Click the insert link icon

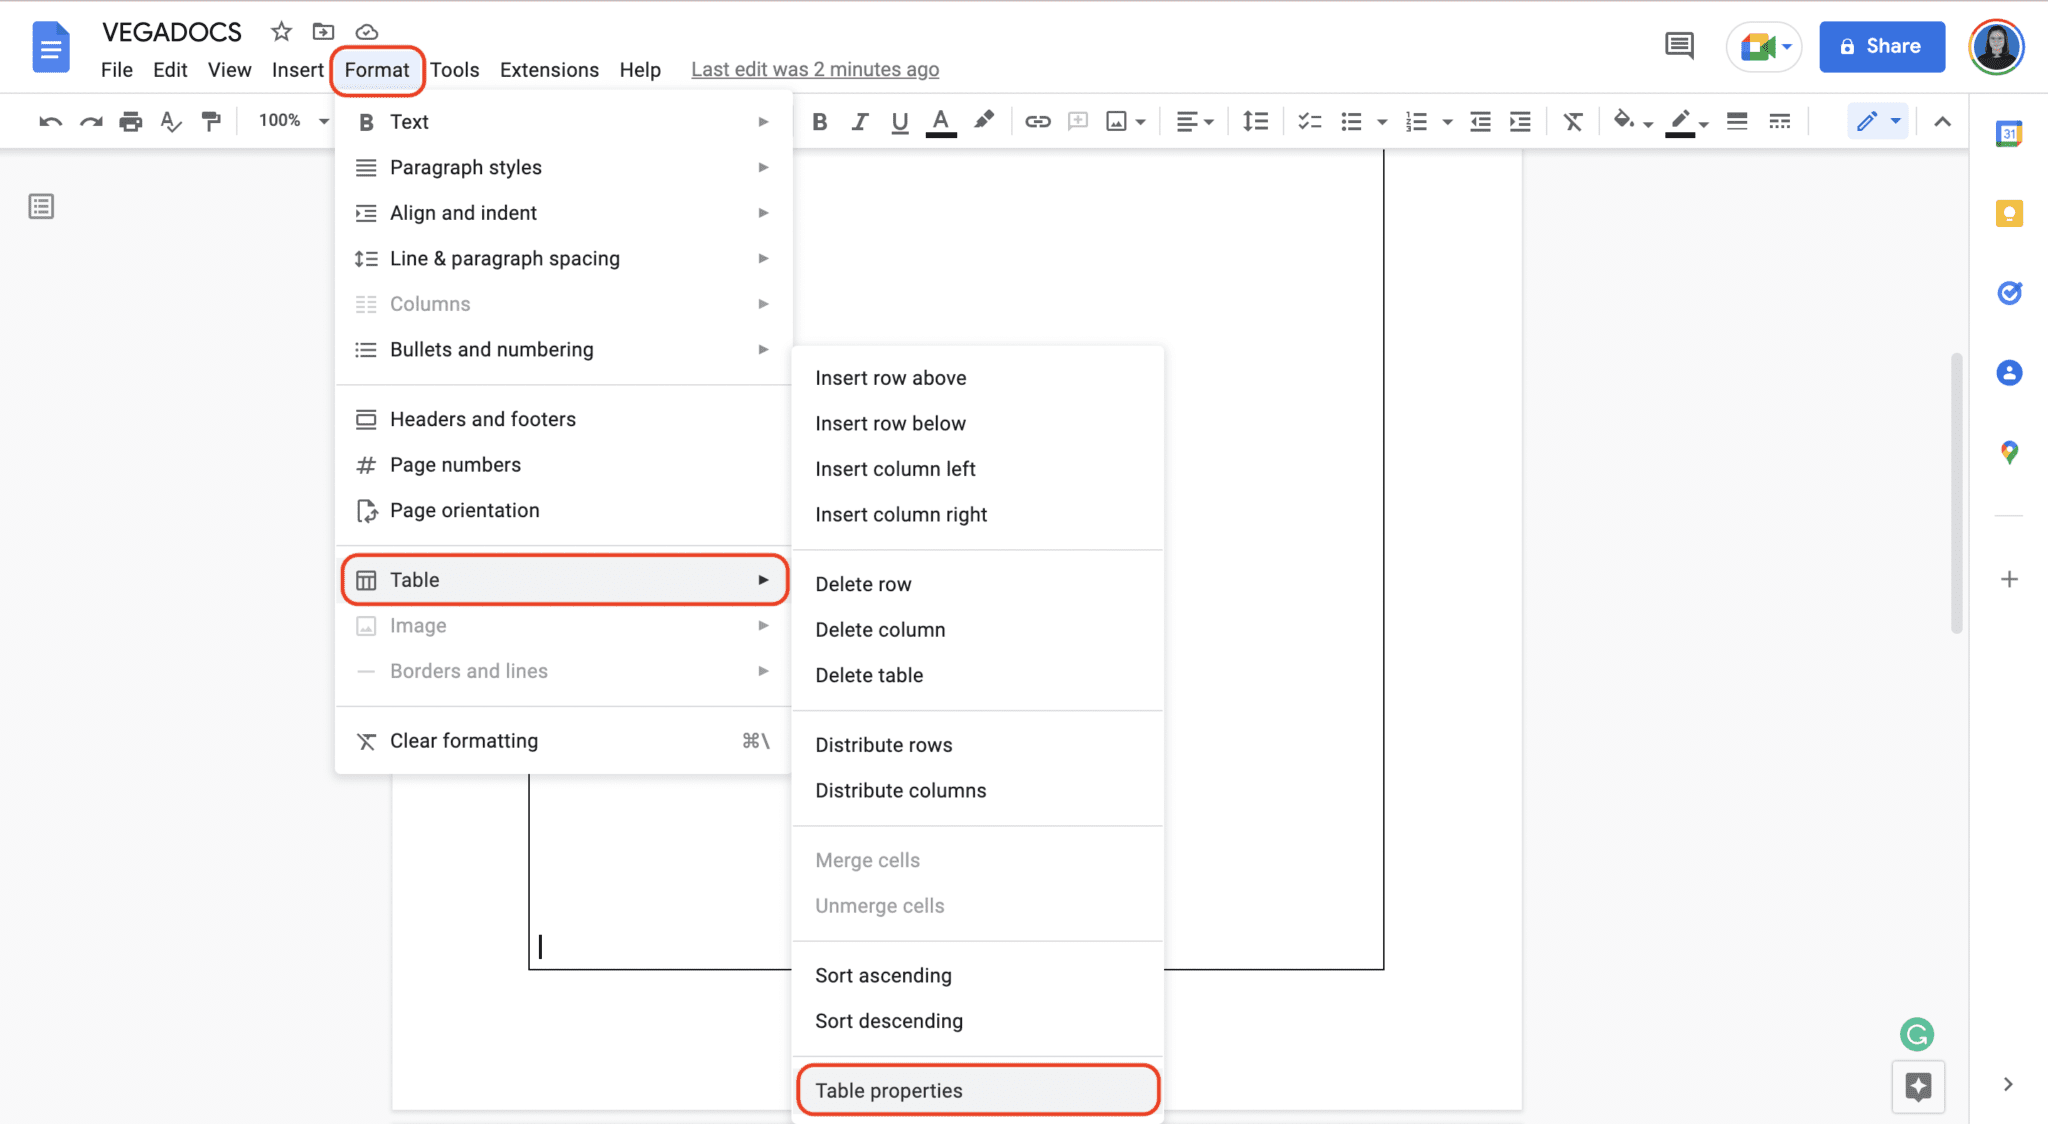click(x=1037, y=121)
